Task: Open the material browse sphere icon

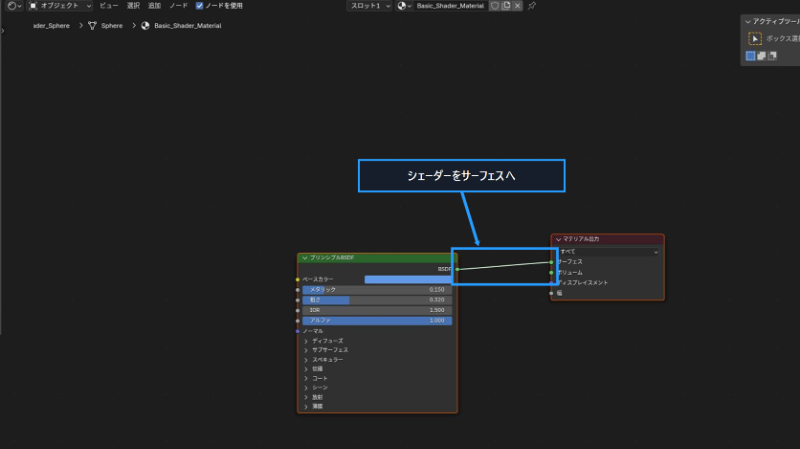Action: click(x=404, y=6)
